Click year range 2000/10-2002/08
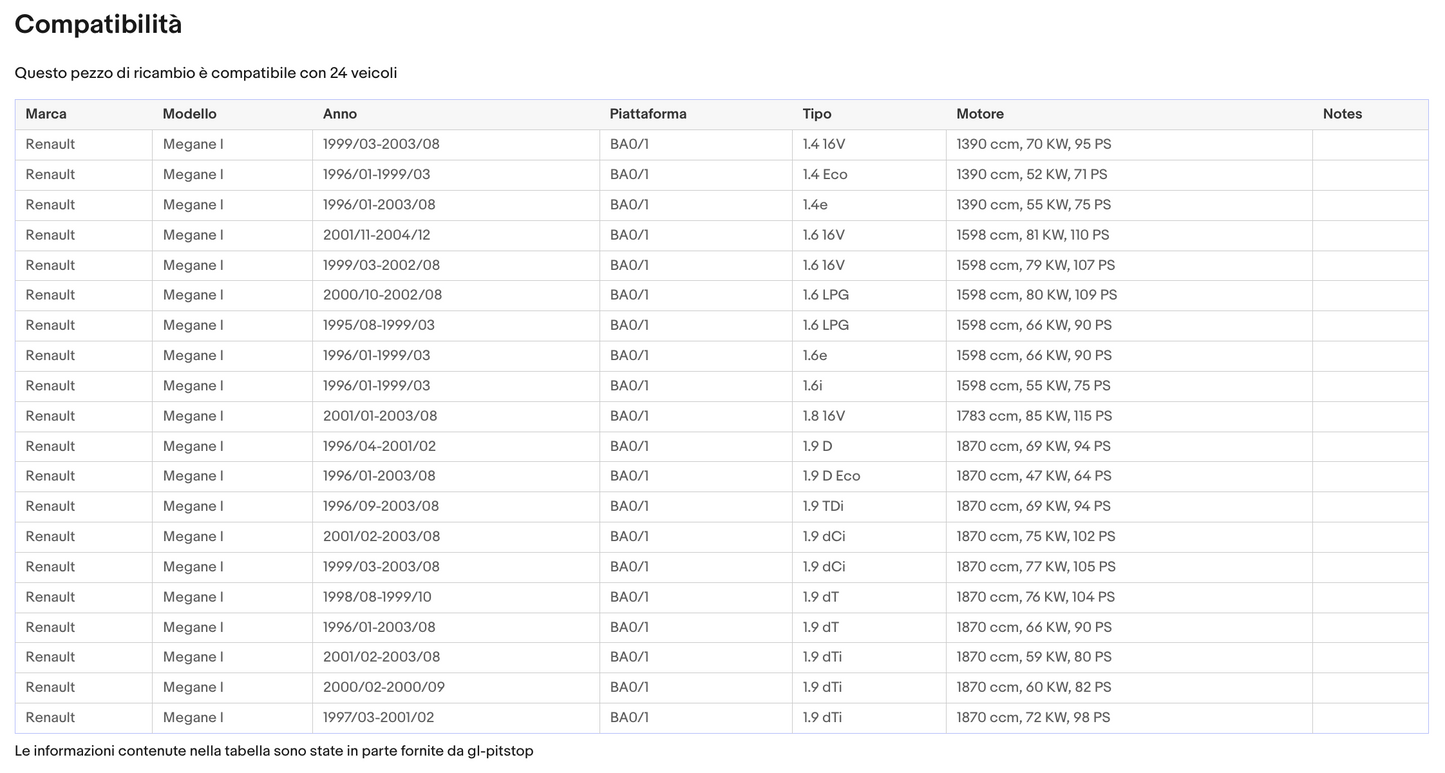Screen dimensions: 1445x773 pos(382,295)
